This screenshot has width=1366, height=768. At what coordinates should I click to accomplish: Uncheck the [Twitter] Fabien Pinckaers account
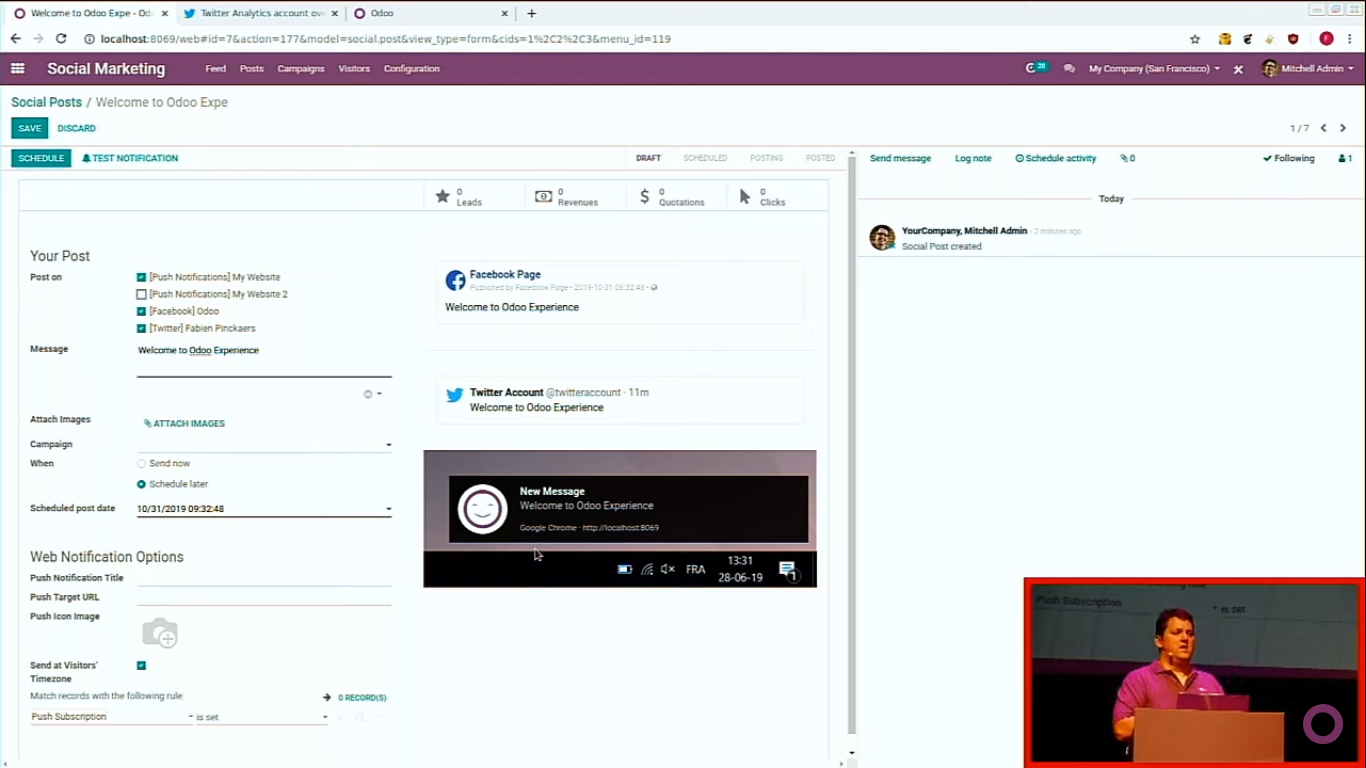point(141,328)
